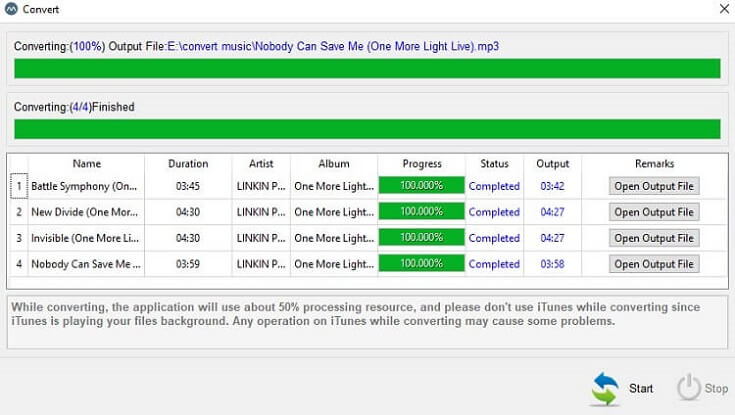Image resolution: width=735 pixels, height=415 pixels.
Task: Select the "Battle Symphony (On..." track name
Action: tap(84, 186)
